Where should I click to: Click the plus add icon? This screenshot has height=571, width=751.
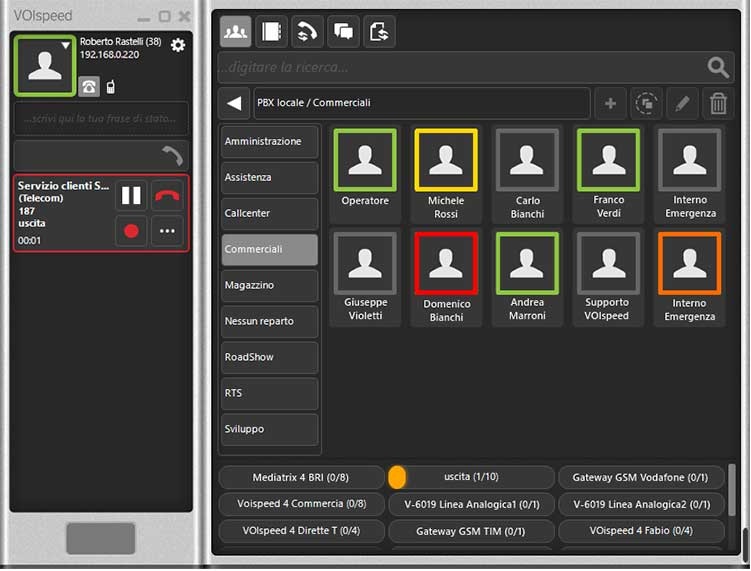(x=610, y=103)
